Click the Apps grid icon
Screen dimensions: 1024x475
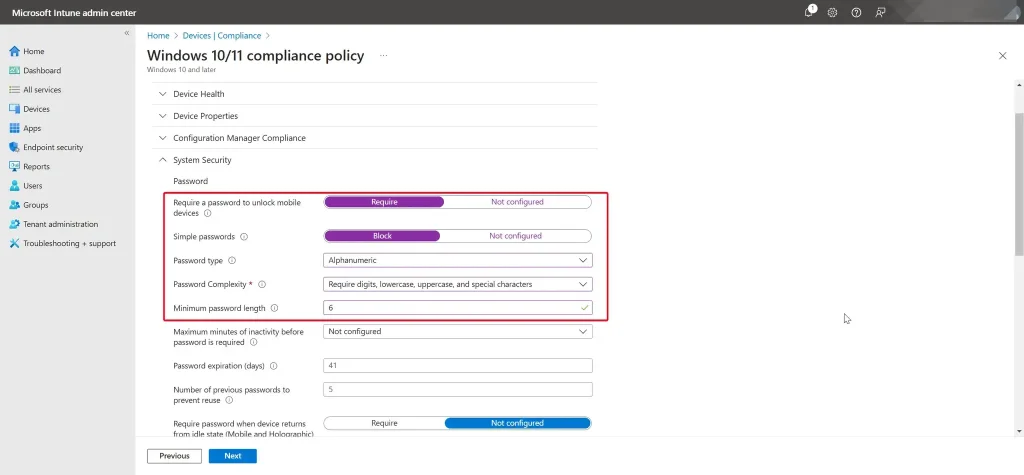point(14,128)
